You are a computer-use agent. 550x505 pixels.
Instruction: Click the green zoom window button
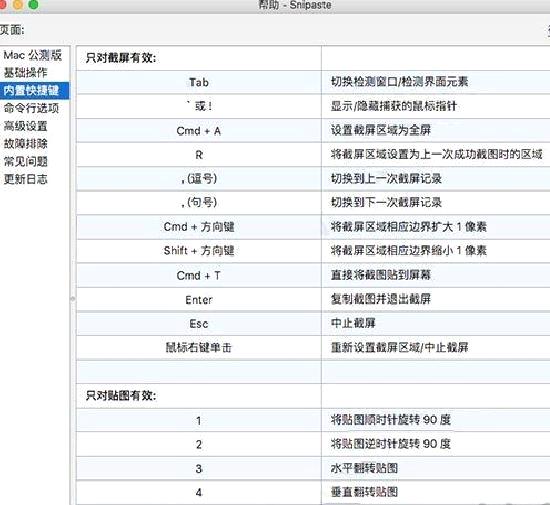(x=33, y=4)
